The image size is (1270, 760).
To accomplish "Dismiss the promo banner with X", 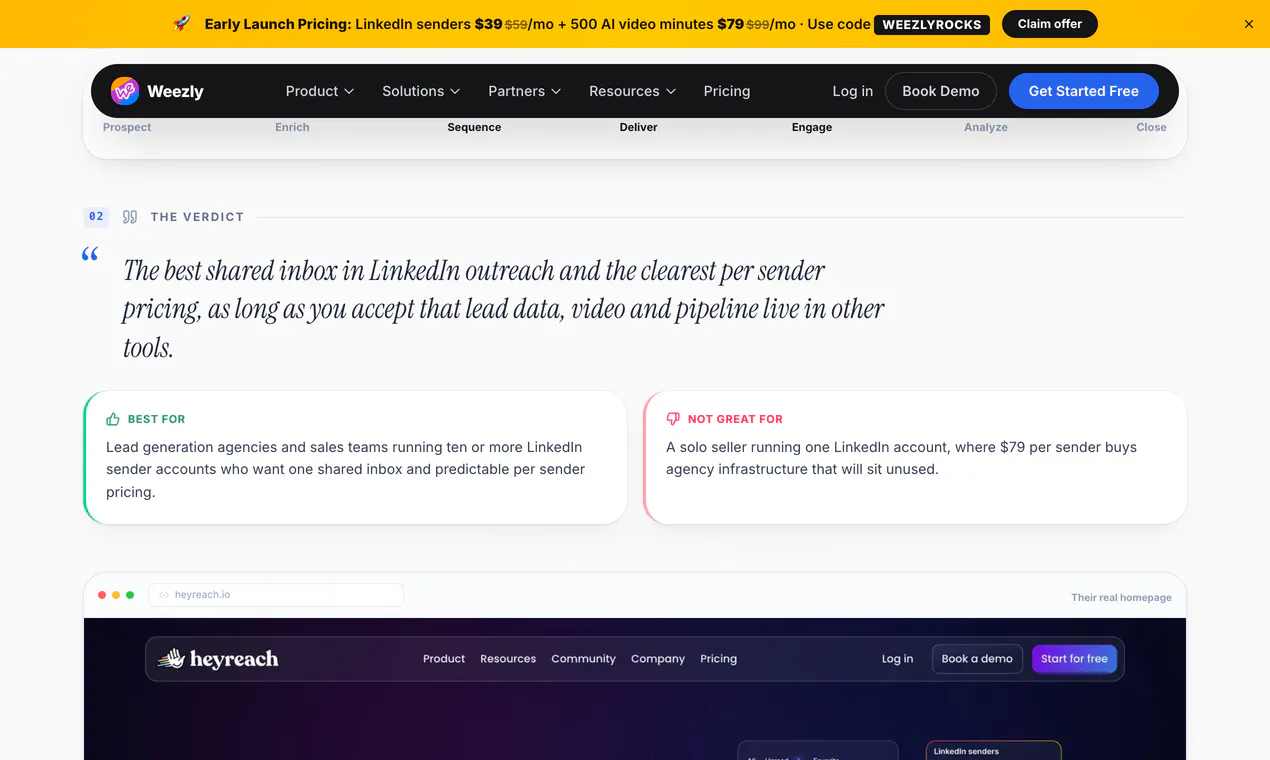I will 1249,24.
